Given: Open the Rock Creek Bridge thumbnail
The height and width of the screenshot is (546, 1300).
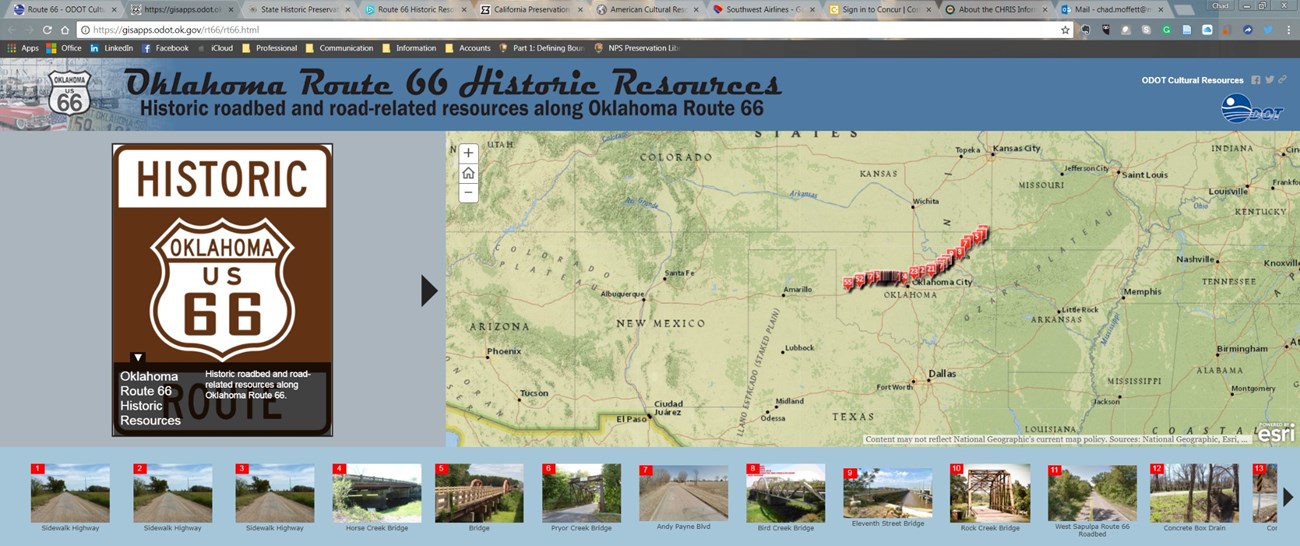Looking at the screenshot, I should (990, 494).
